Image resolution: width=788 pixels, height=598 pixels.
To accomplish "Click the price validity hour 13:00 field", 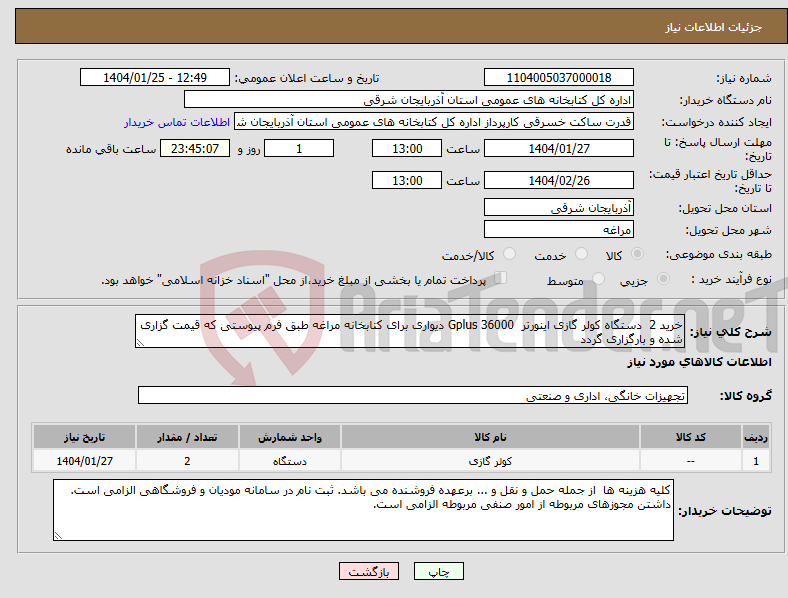I will tap(407, 180).
